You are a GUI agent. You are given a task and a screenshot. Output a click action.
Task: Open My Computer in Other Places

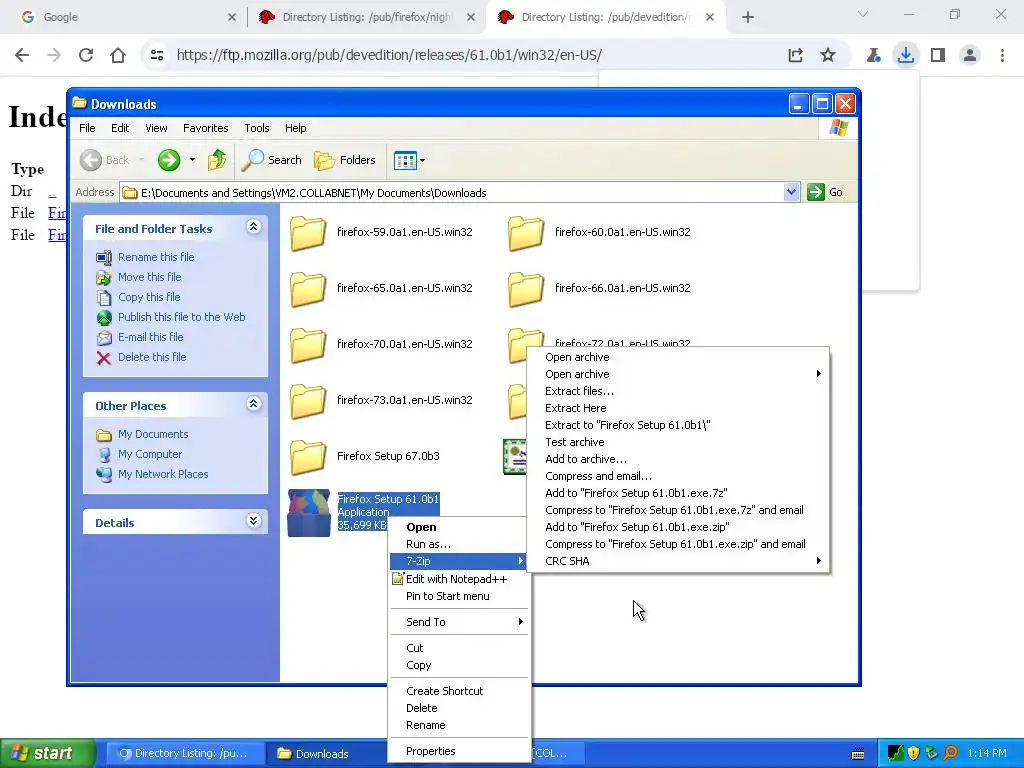tap(139, 455)
